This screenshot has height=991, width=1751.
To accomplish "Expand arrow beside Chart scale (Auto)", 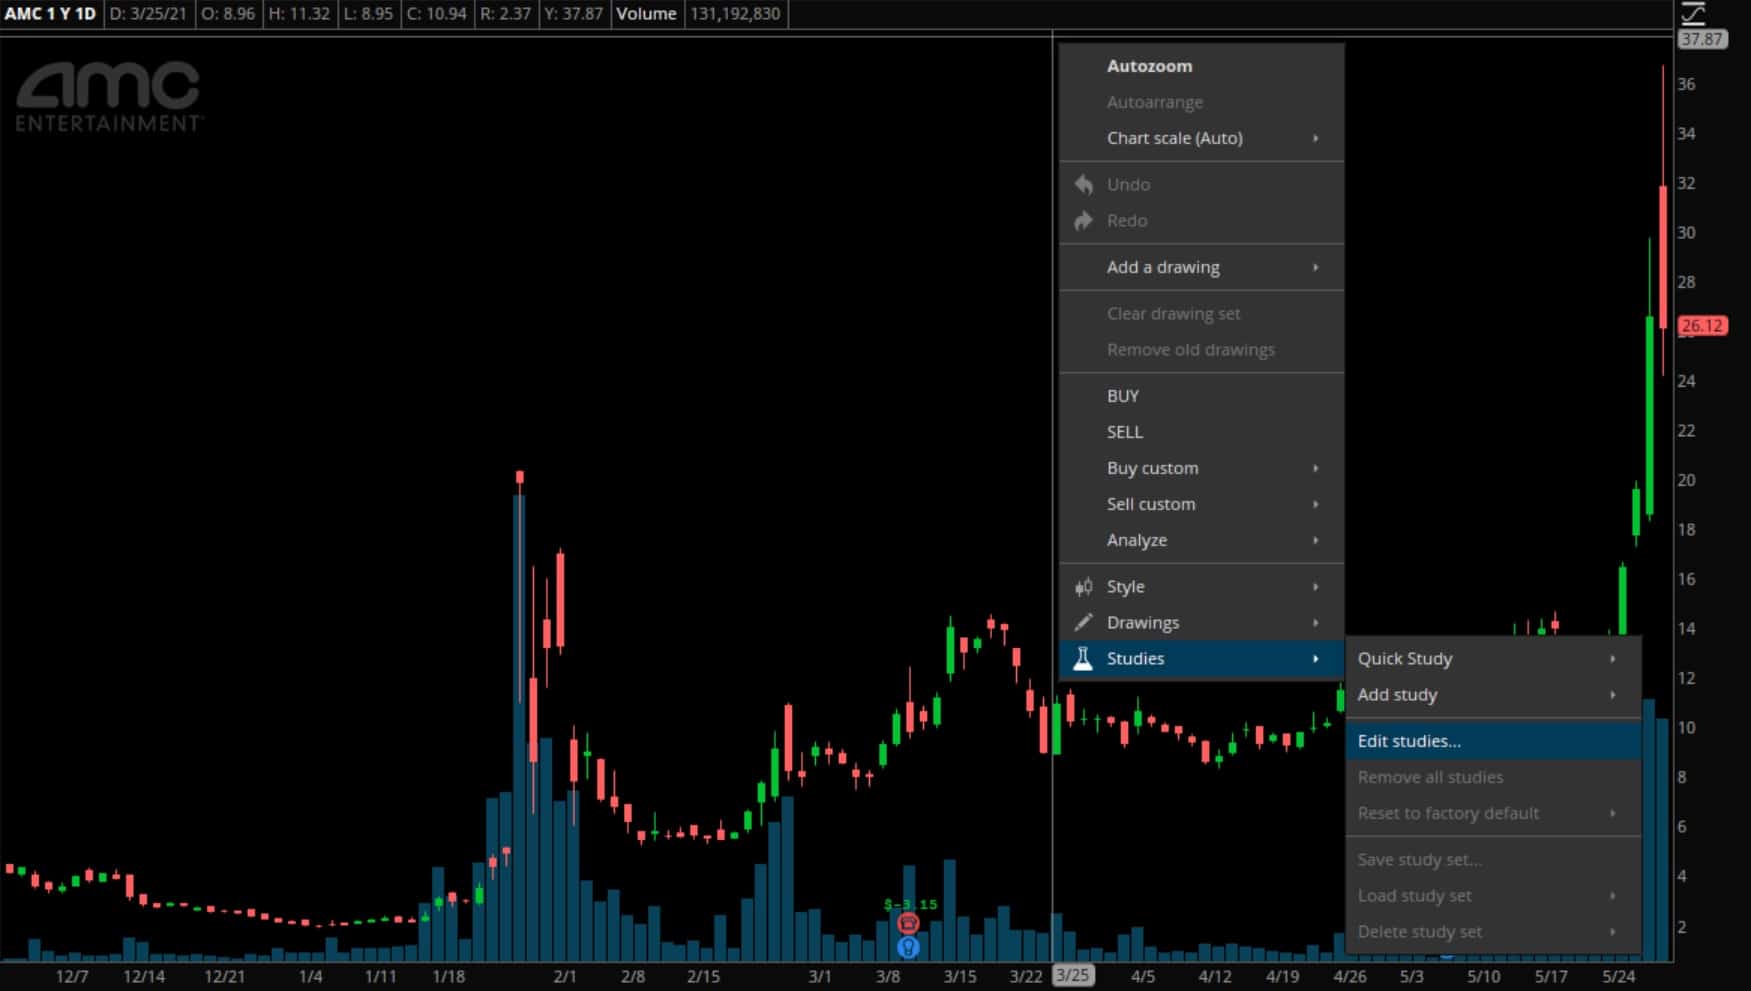I will [x=1316, y=138].
